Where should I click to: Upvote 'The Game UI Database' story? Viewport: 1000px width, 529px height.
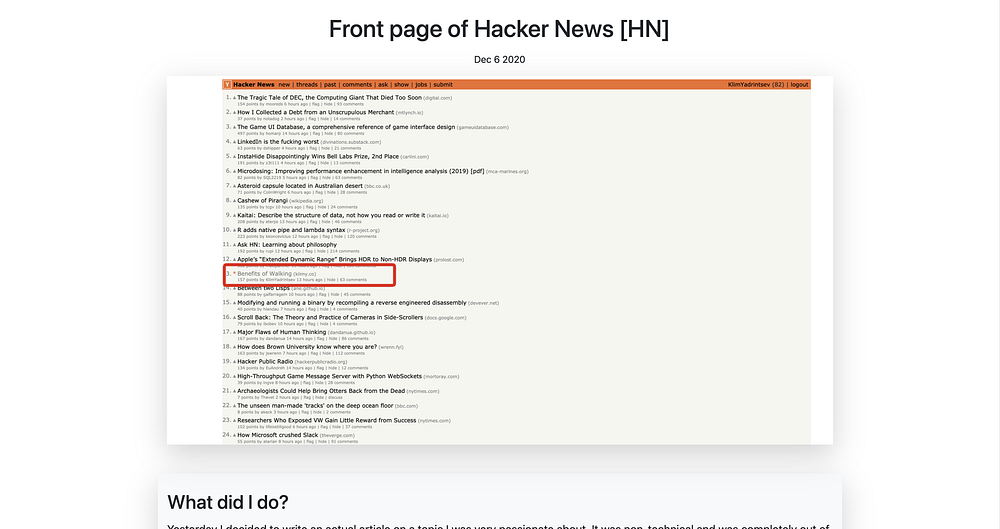234,128
